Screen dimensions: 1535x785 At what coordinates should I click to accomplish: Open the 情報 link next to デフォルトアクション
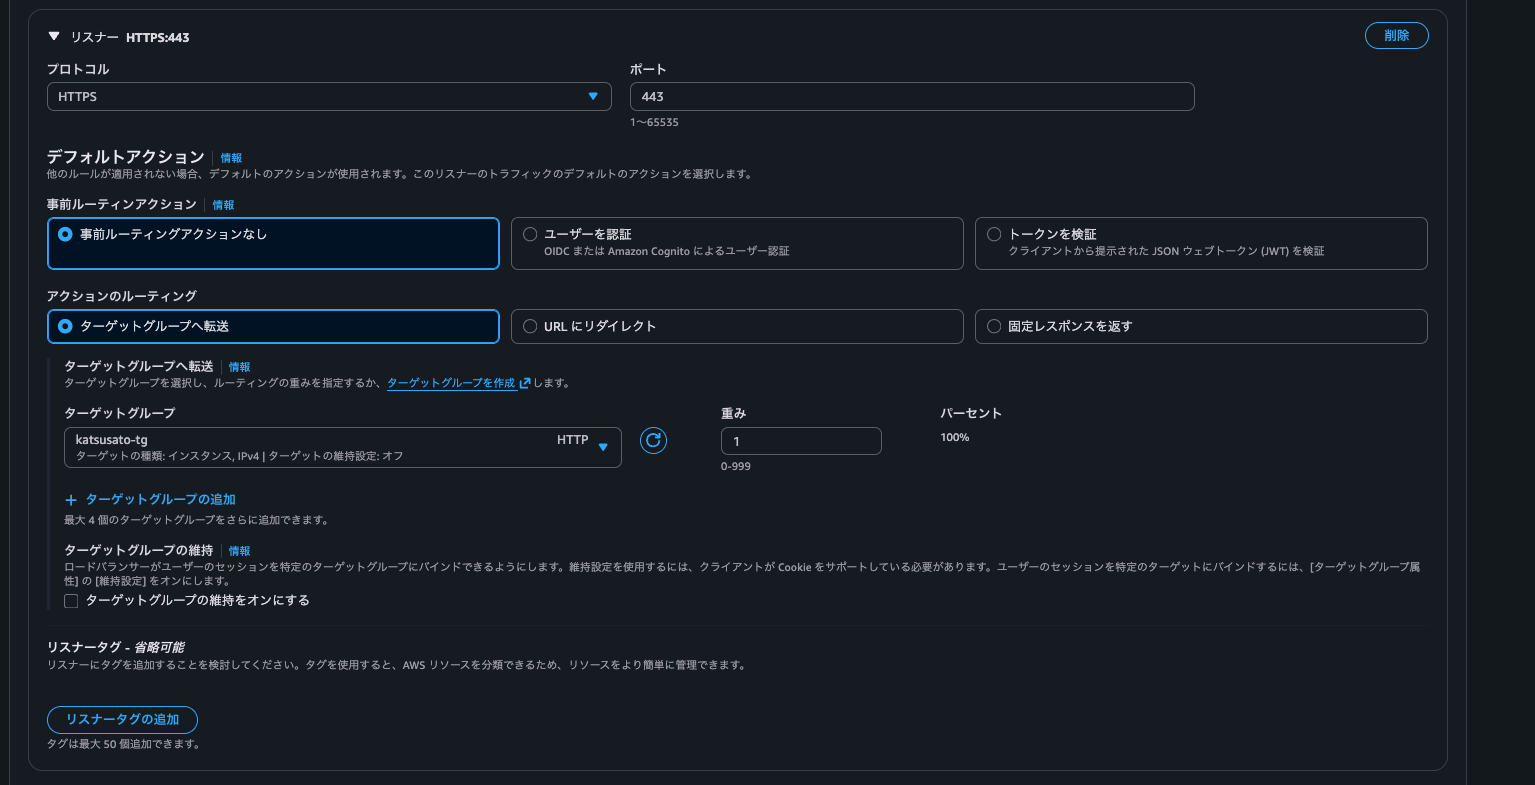pyautogui.click(x=231, y=157)
